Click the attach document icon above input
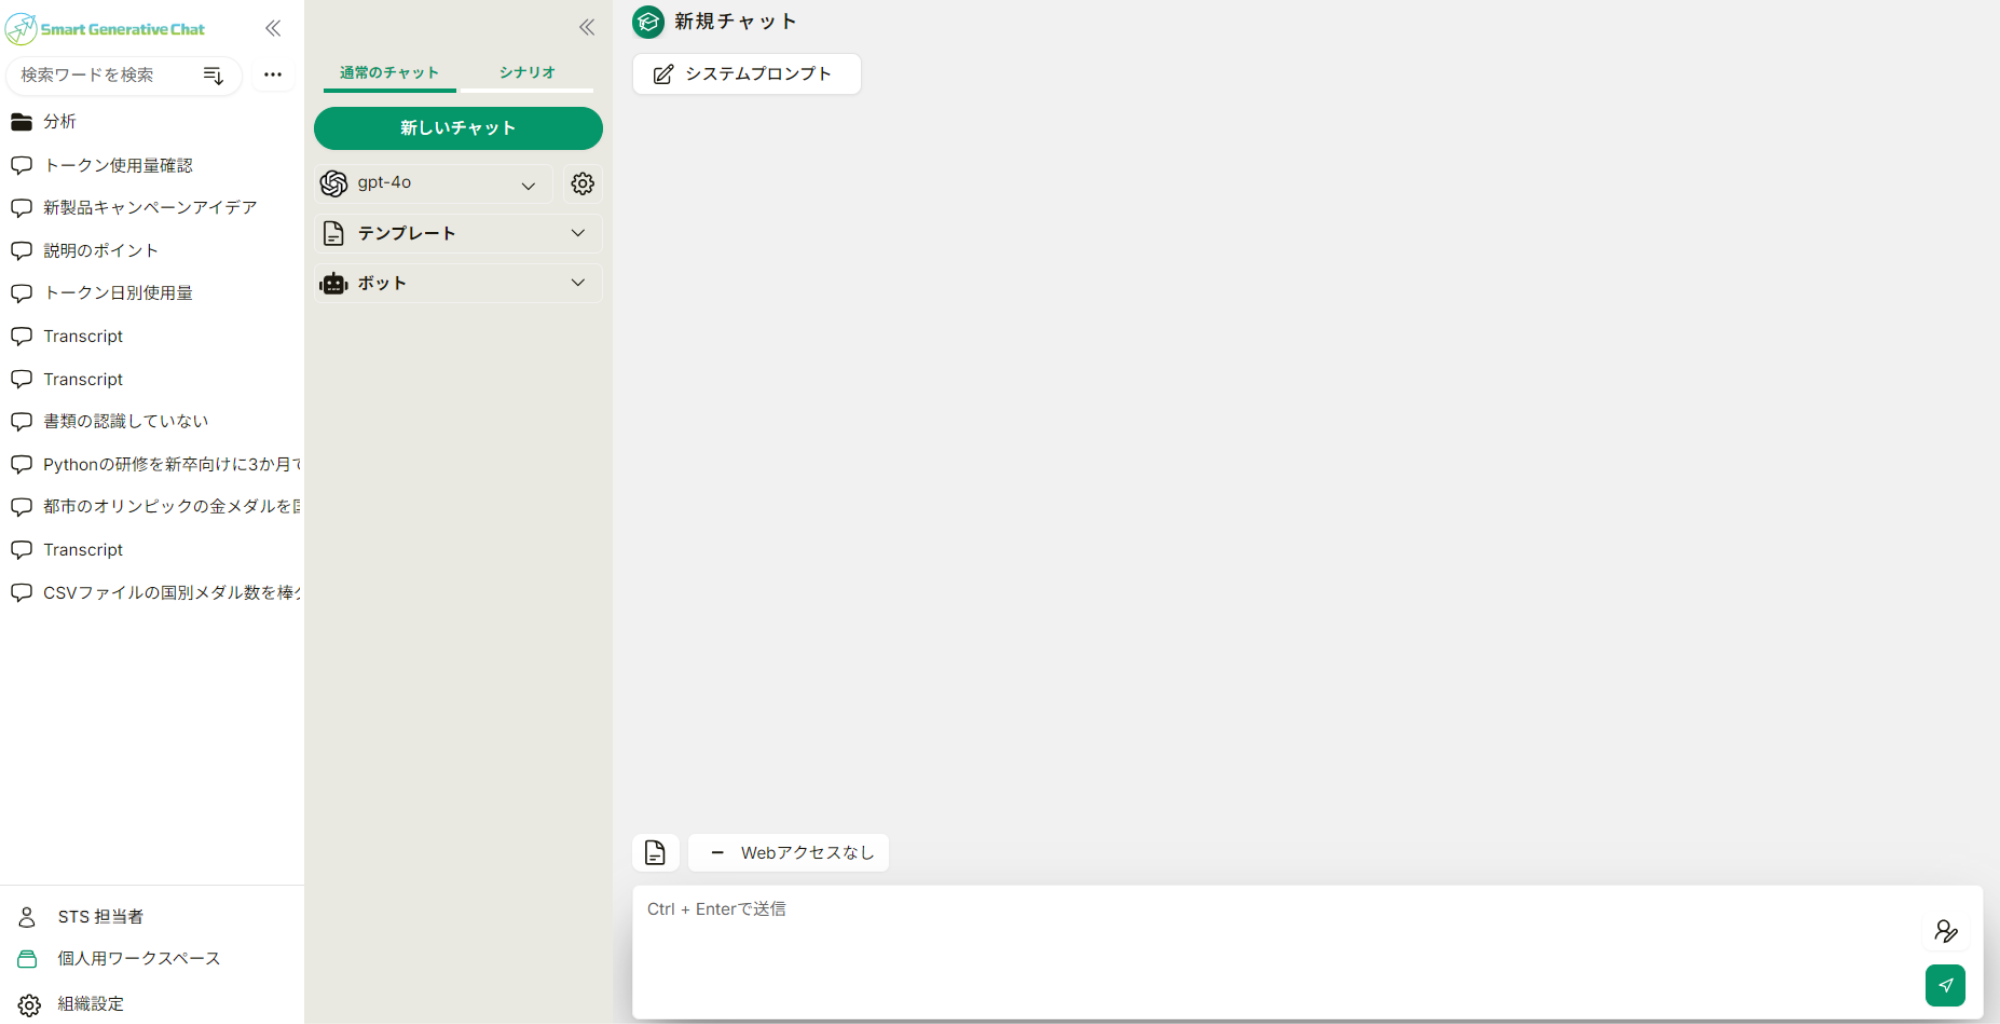 pos(655,852)
